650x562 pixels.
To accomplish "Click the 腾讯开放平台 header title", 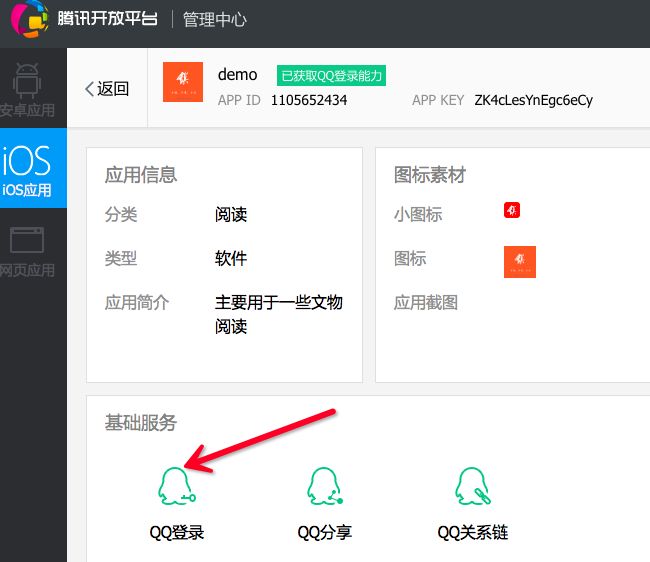I will 107,18.
